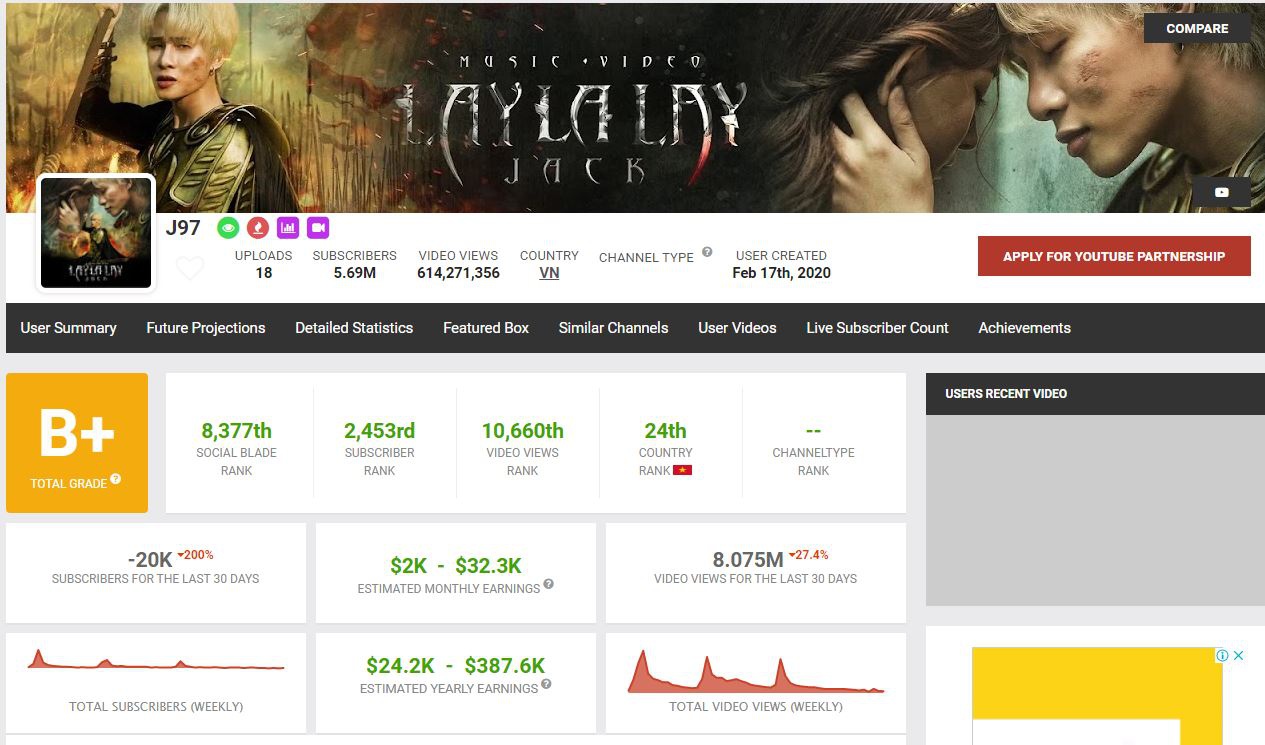The image size is (1265, 745).
Task: Click the Compare button
Action: [x=1197, y=28]
